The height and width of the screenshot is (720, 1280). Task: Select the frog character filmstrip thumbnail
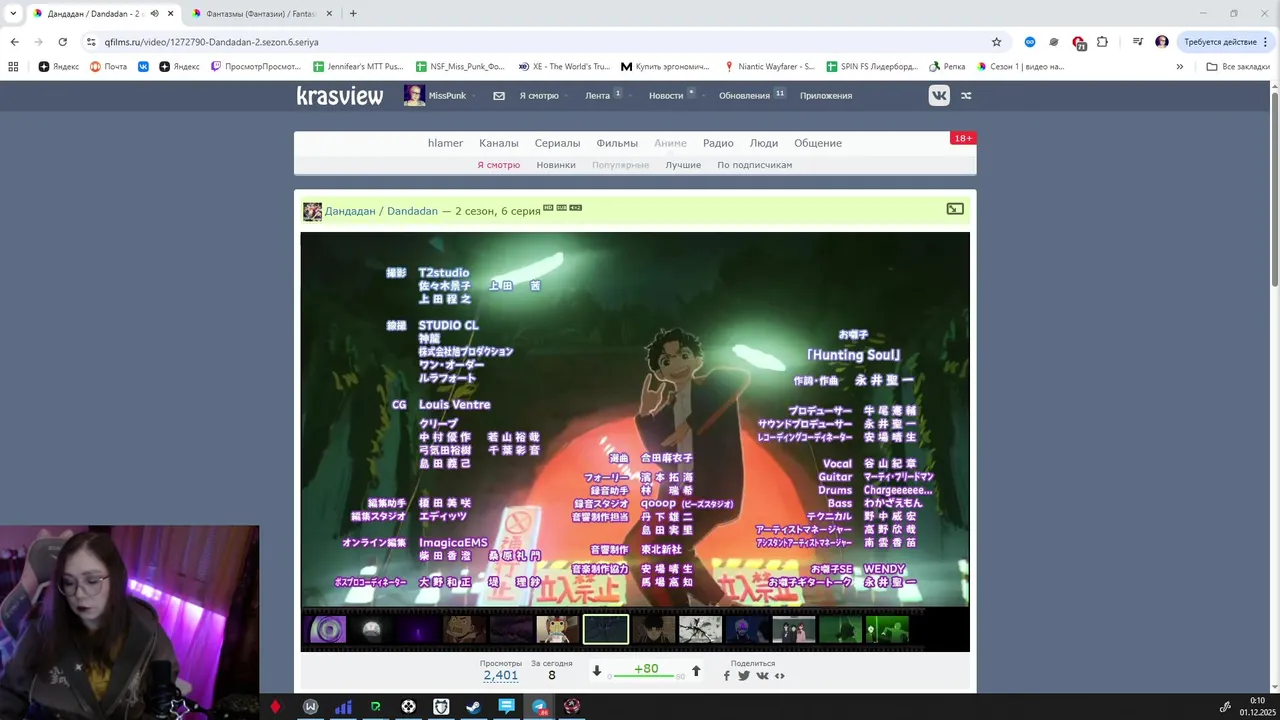[x=557, y=629]
